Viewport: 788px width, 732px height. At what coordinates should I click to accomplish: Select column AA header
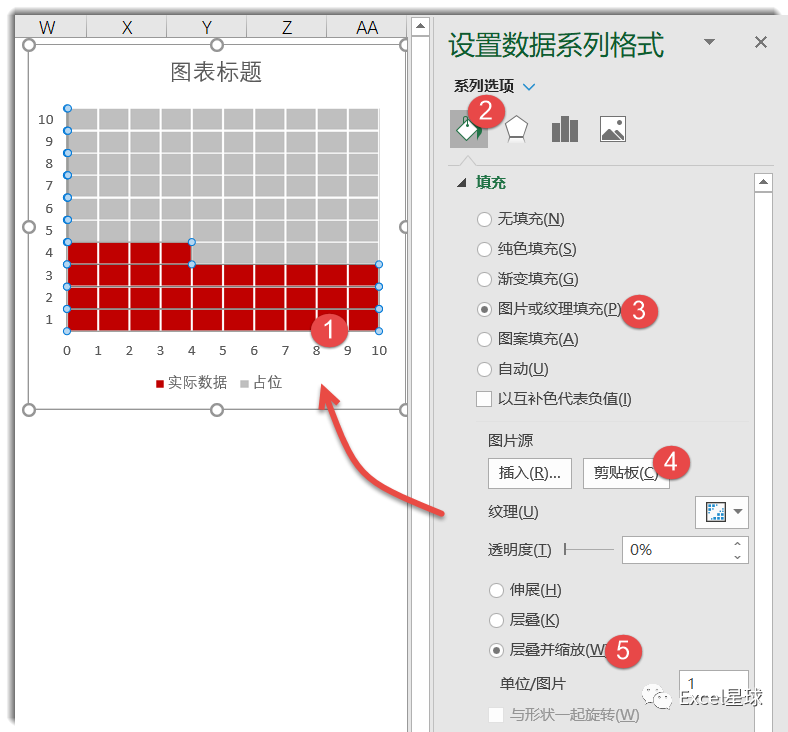click(366, 27)
